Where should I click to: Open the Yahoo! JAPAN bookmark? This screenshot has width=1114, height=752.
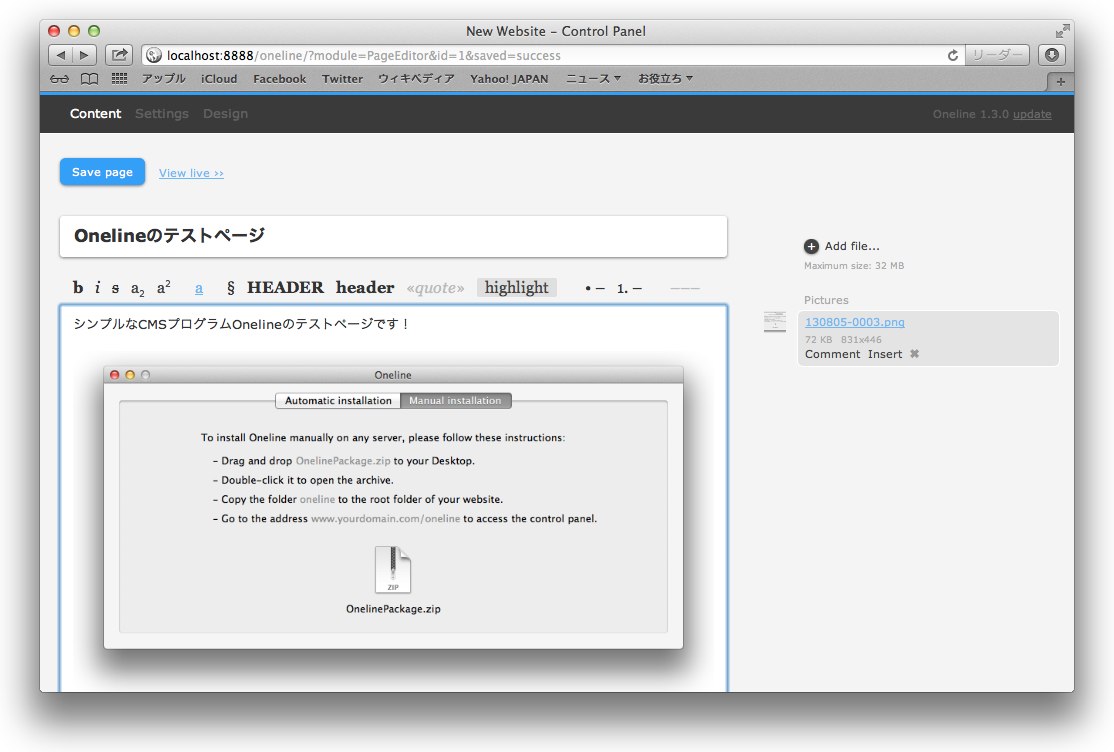[509, 78]
